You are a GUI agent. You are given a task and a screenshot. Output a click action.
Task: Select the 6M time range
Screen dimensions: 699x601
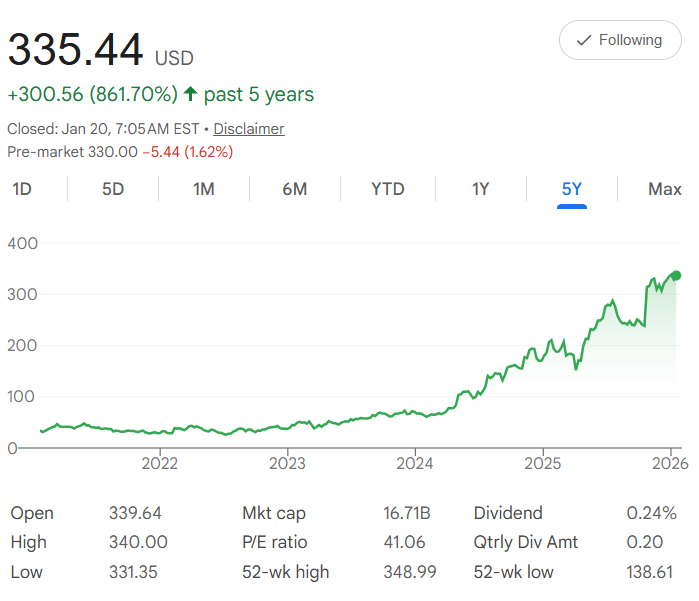pos(294,189)
